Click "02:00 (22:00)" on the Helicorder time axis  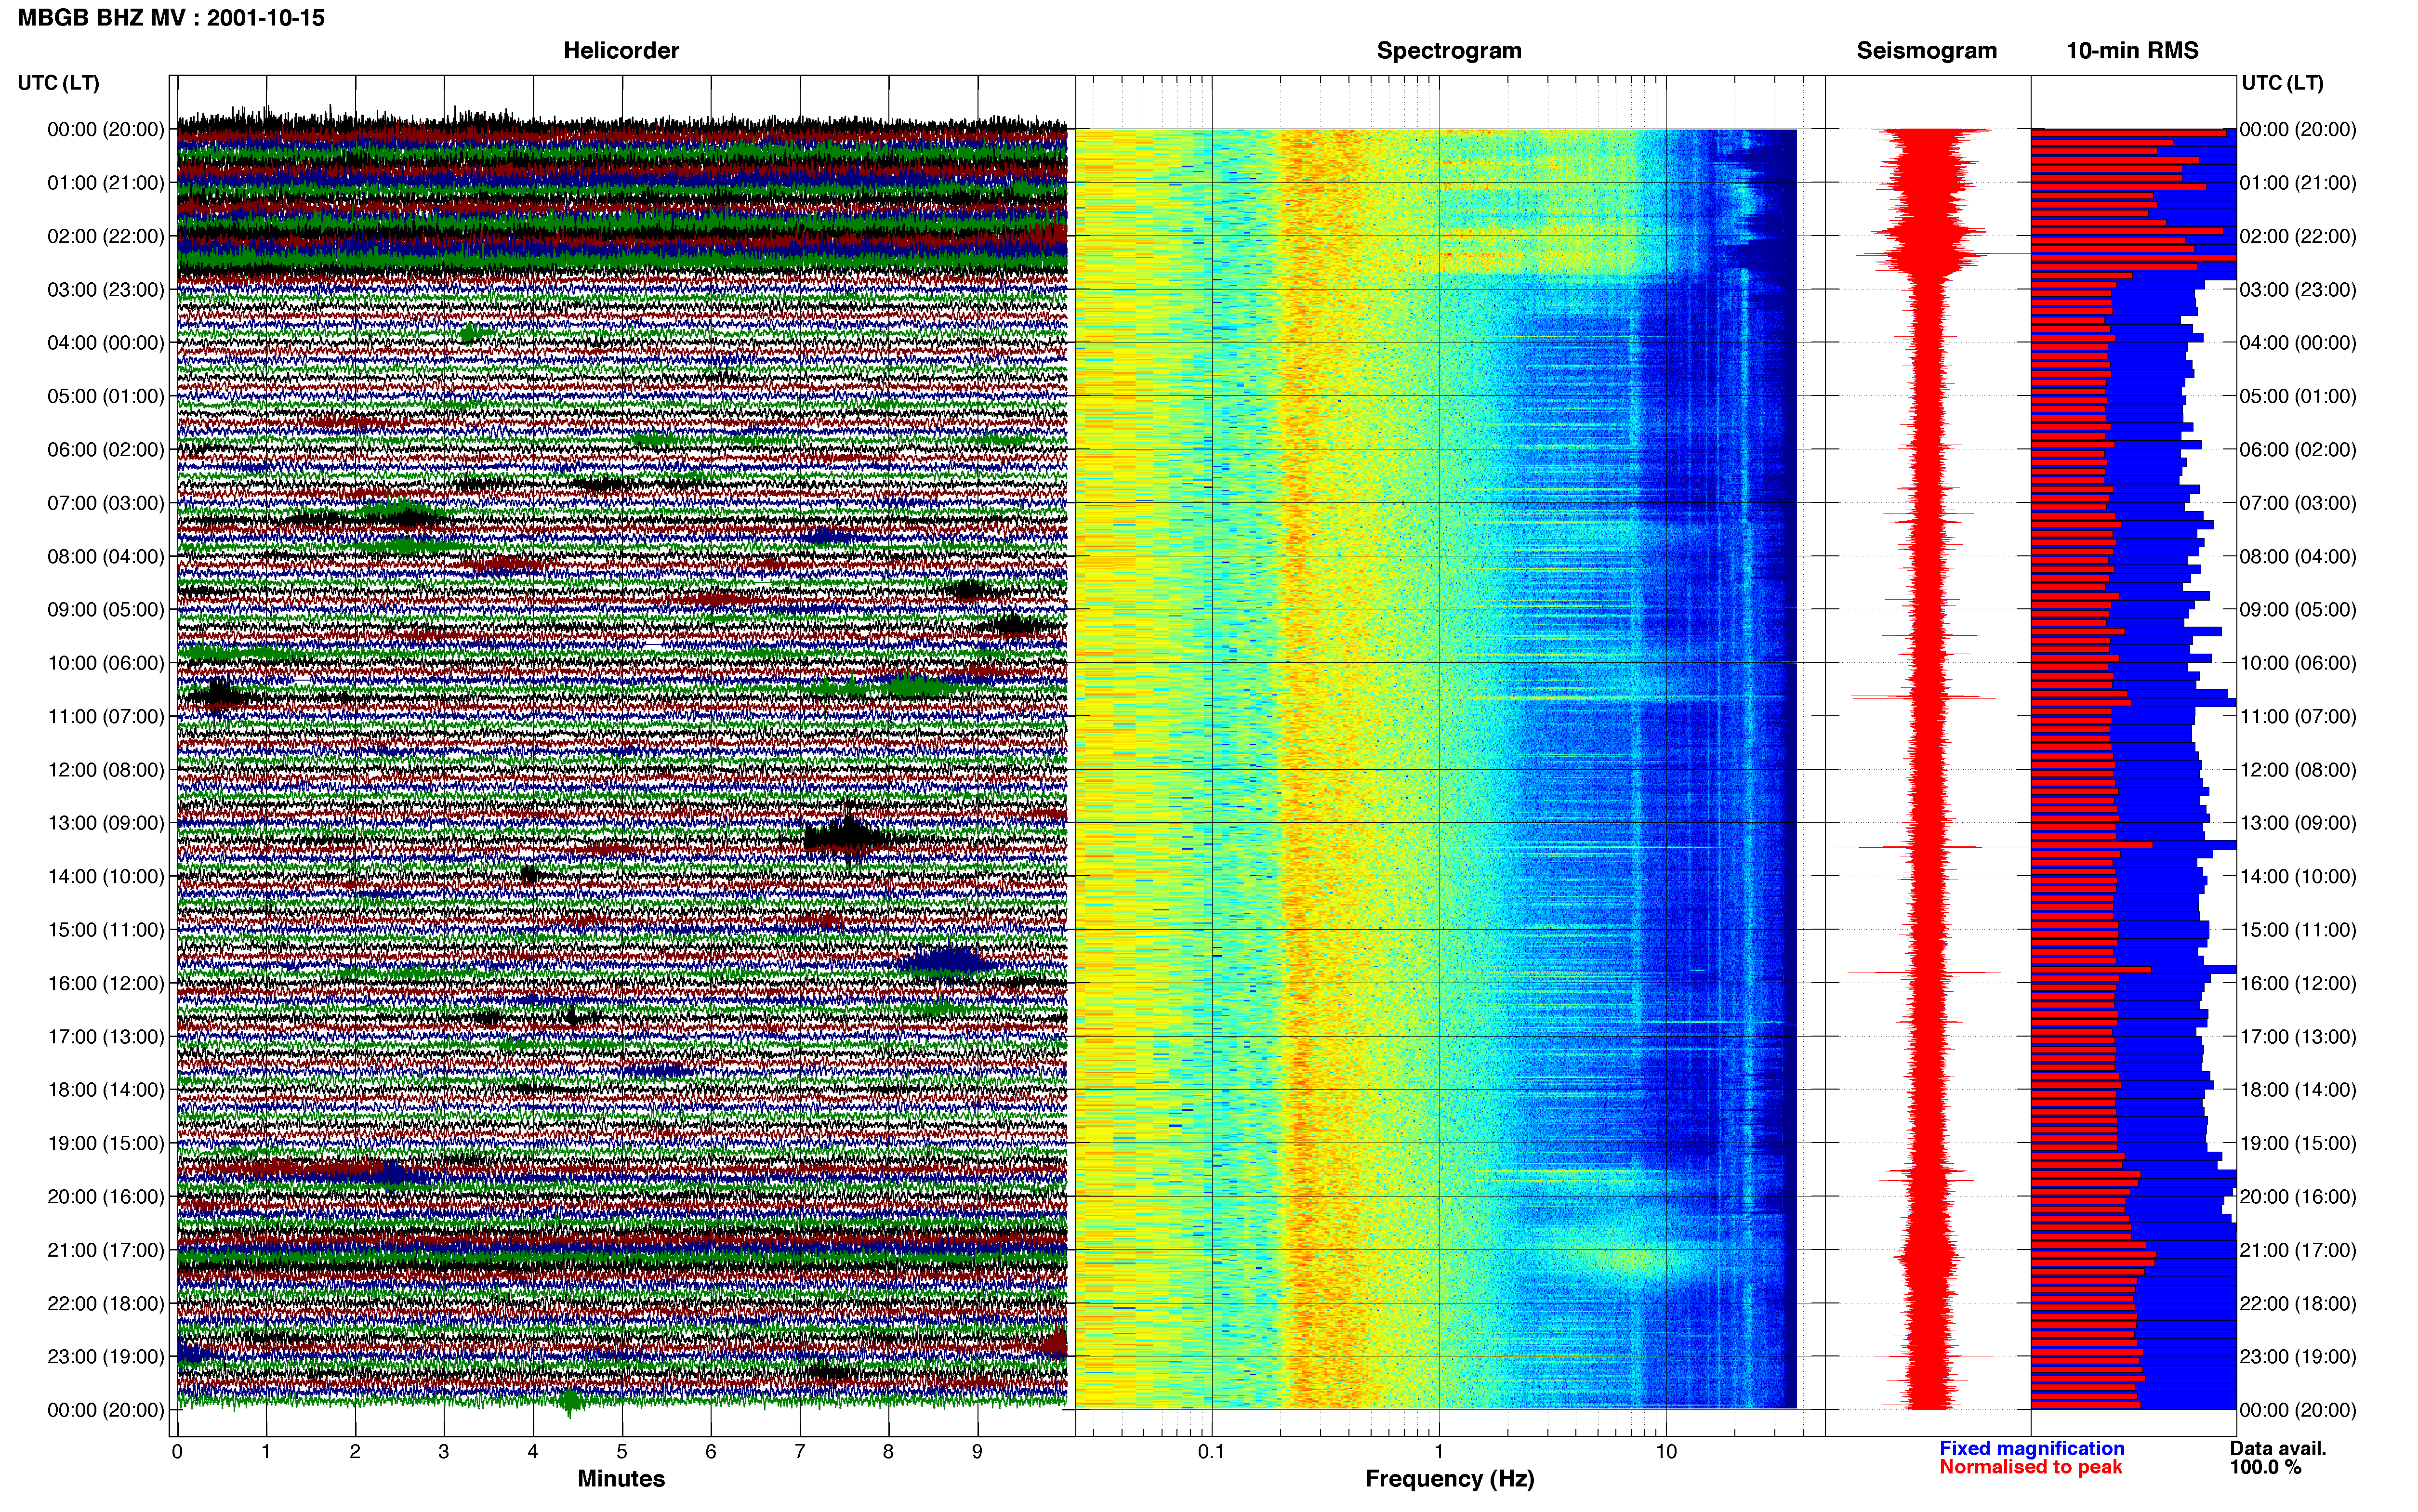[105, 236]
